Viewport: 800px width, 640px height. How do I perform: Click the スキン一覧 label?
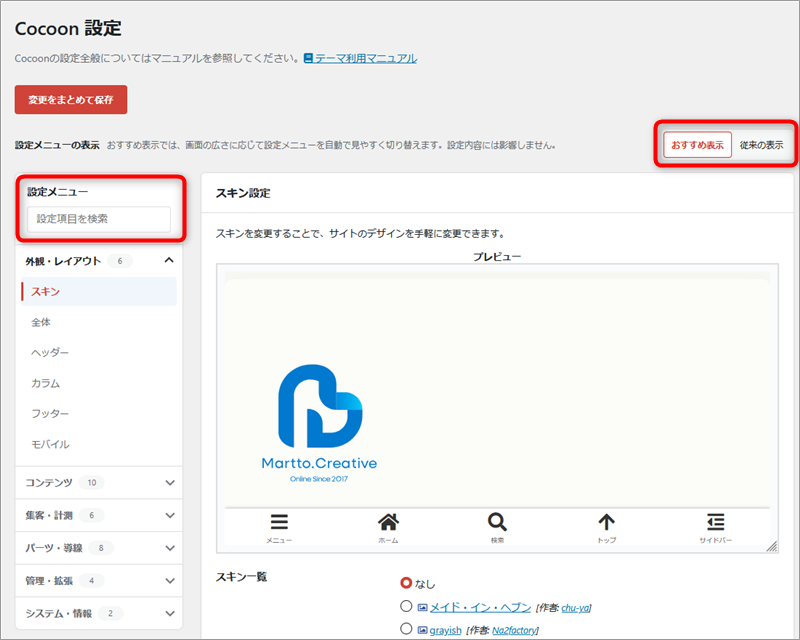tap(241, 577)
